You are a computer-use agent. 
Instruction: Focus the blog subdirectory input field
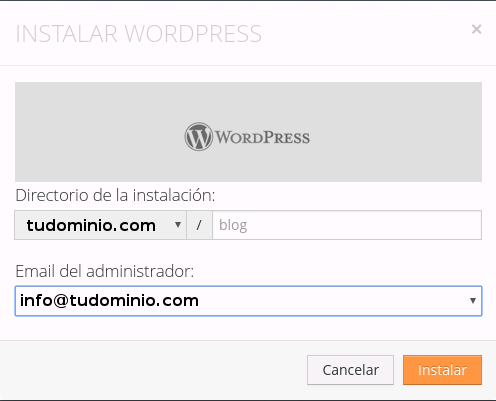[347, 225]
